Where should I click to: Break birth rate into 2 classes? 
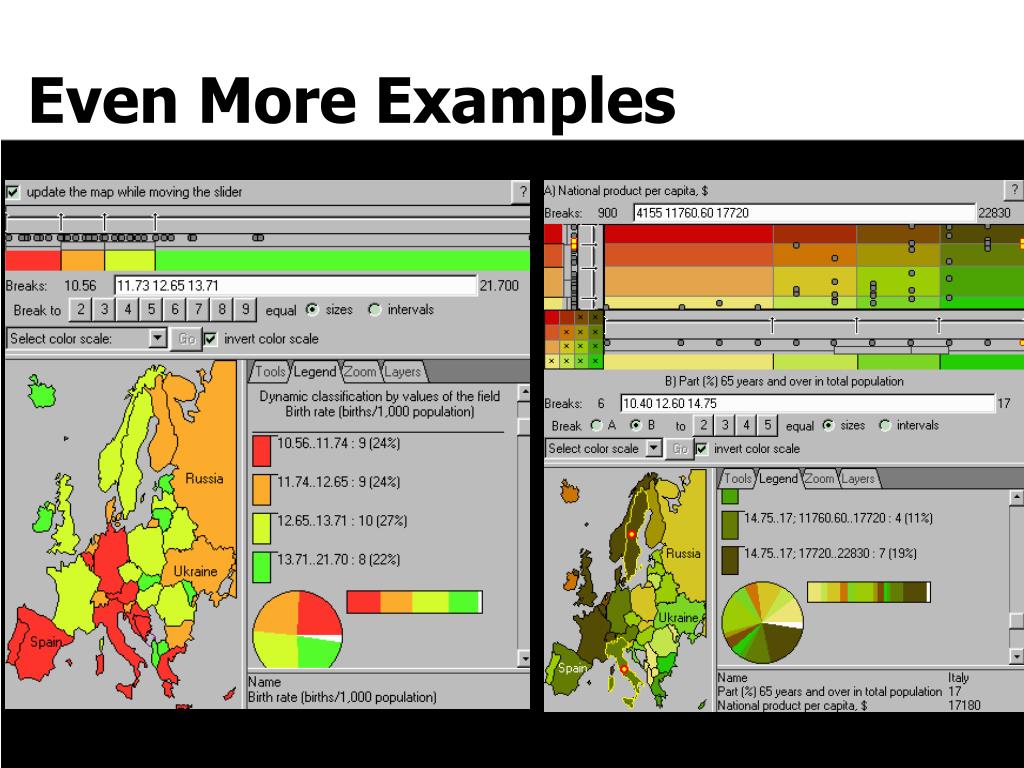coord(80,309)
